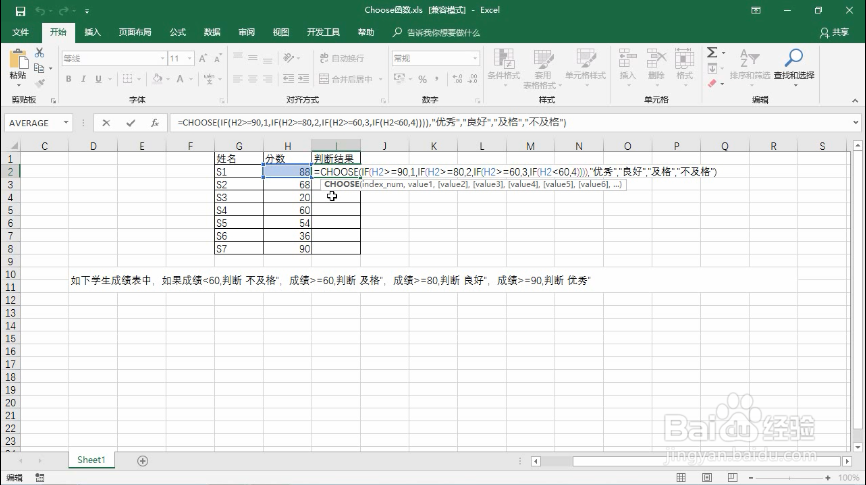The image size is (866, 485).
Task: Click the Page Layout view icon in status bar
Action: 706,477
